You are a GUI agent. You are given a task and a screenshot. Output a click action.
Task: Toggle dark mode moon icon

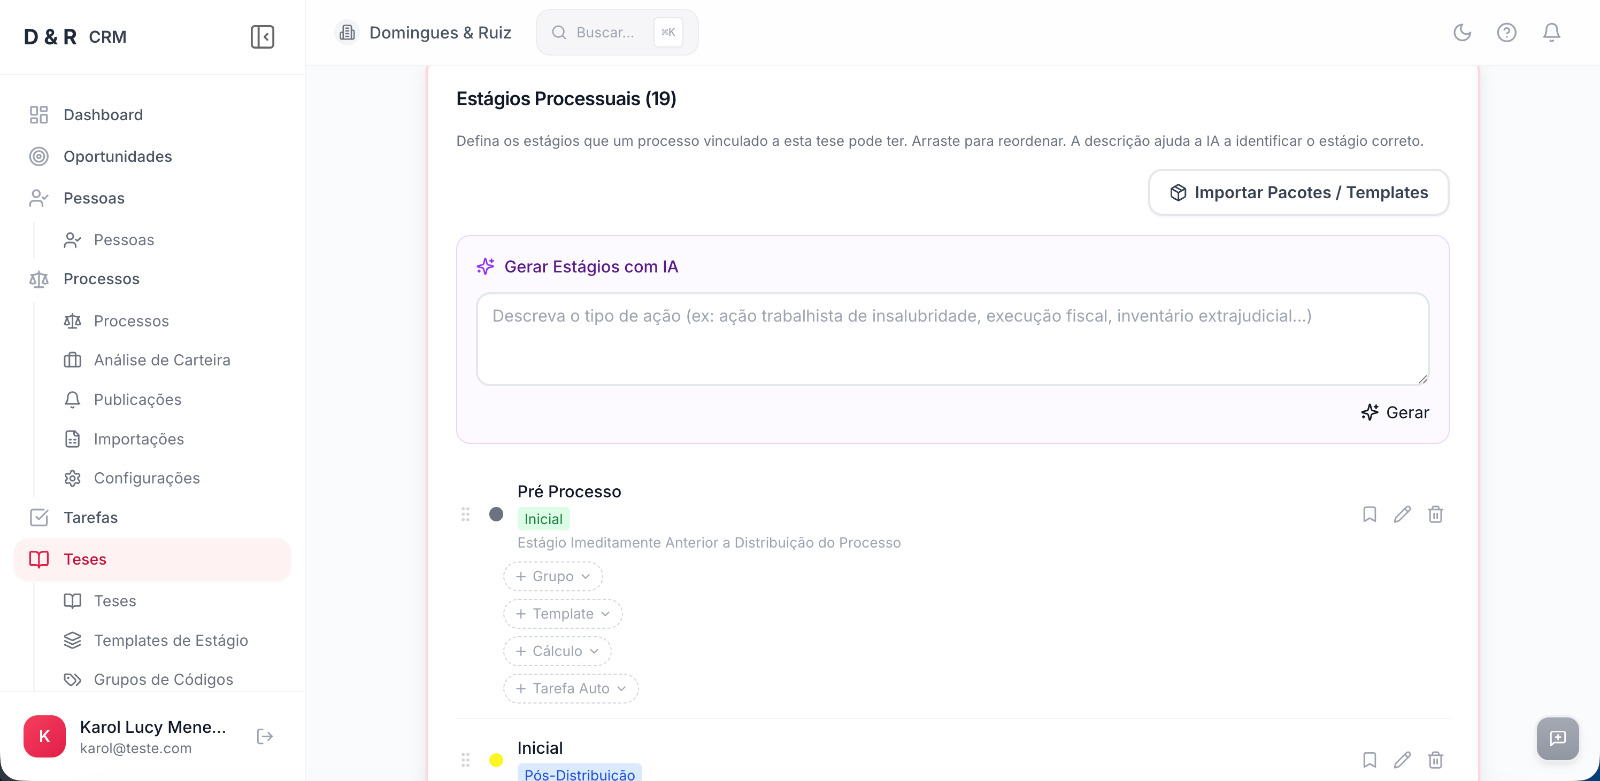point(1462,32)
